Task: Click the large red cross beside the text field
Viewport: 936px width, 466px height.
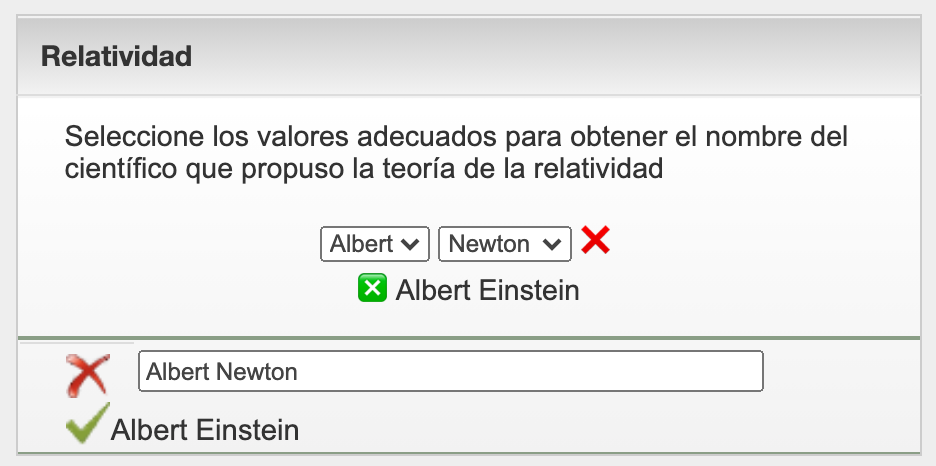Action: [86, 374]
